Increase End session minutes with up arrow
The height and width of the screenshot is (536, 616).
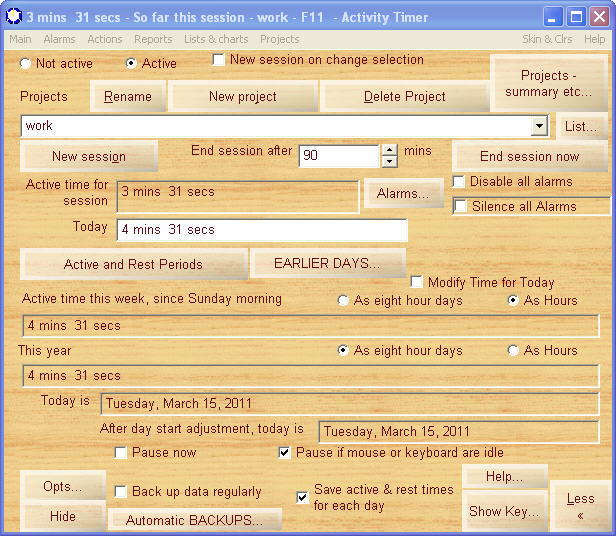coord(389,150)
